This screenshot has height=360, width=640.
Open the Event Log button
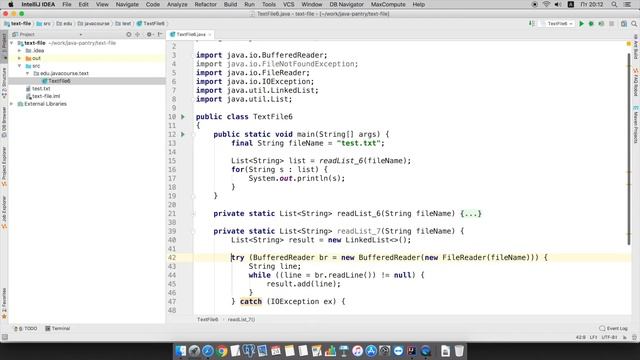613,329
